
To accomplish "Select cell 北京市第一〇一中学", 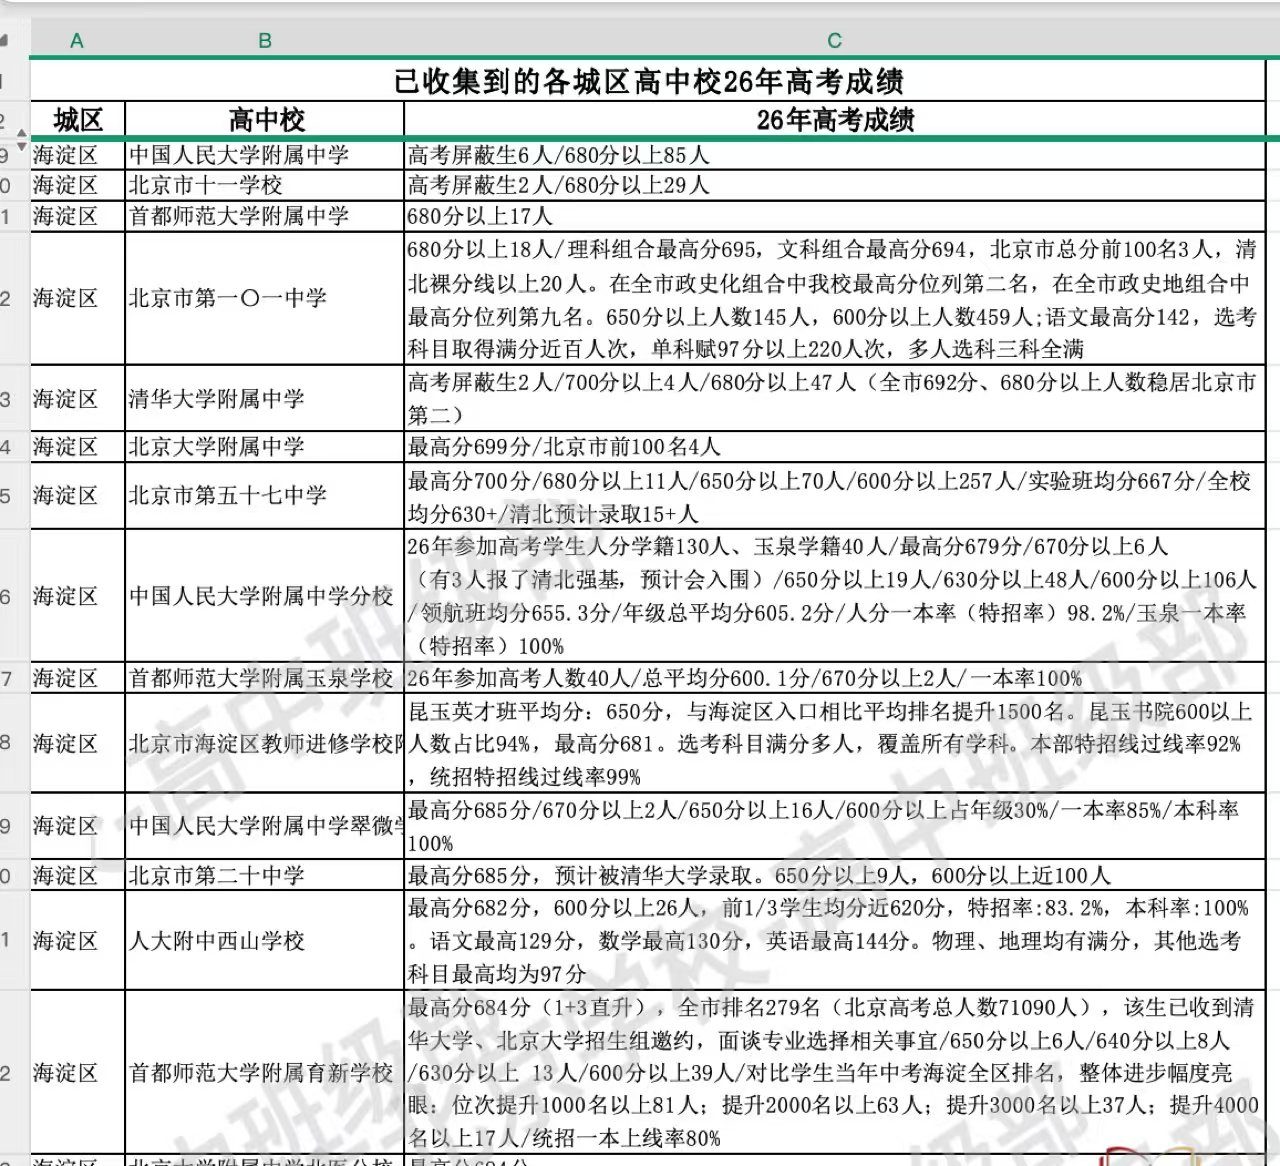I will pyautogui.click(x=265, y=298).
